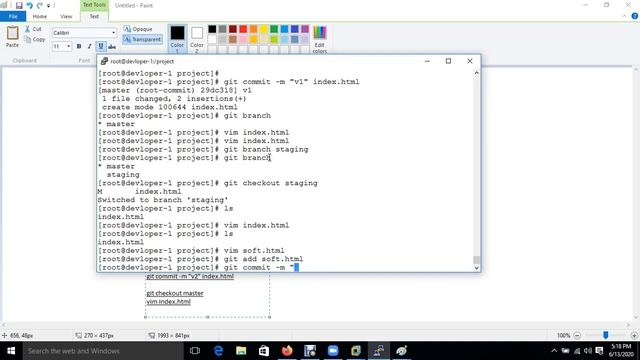Toggle Strikethrough formatting

pos(111,46)
